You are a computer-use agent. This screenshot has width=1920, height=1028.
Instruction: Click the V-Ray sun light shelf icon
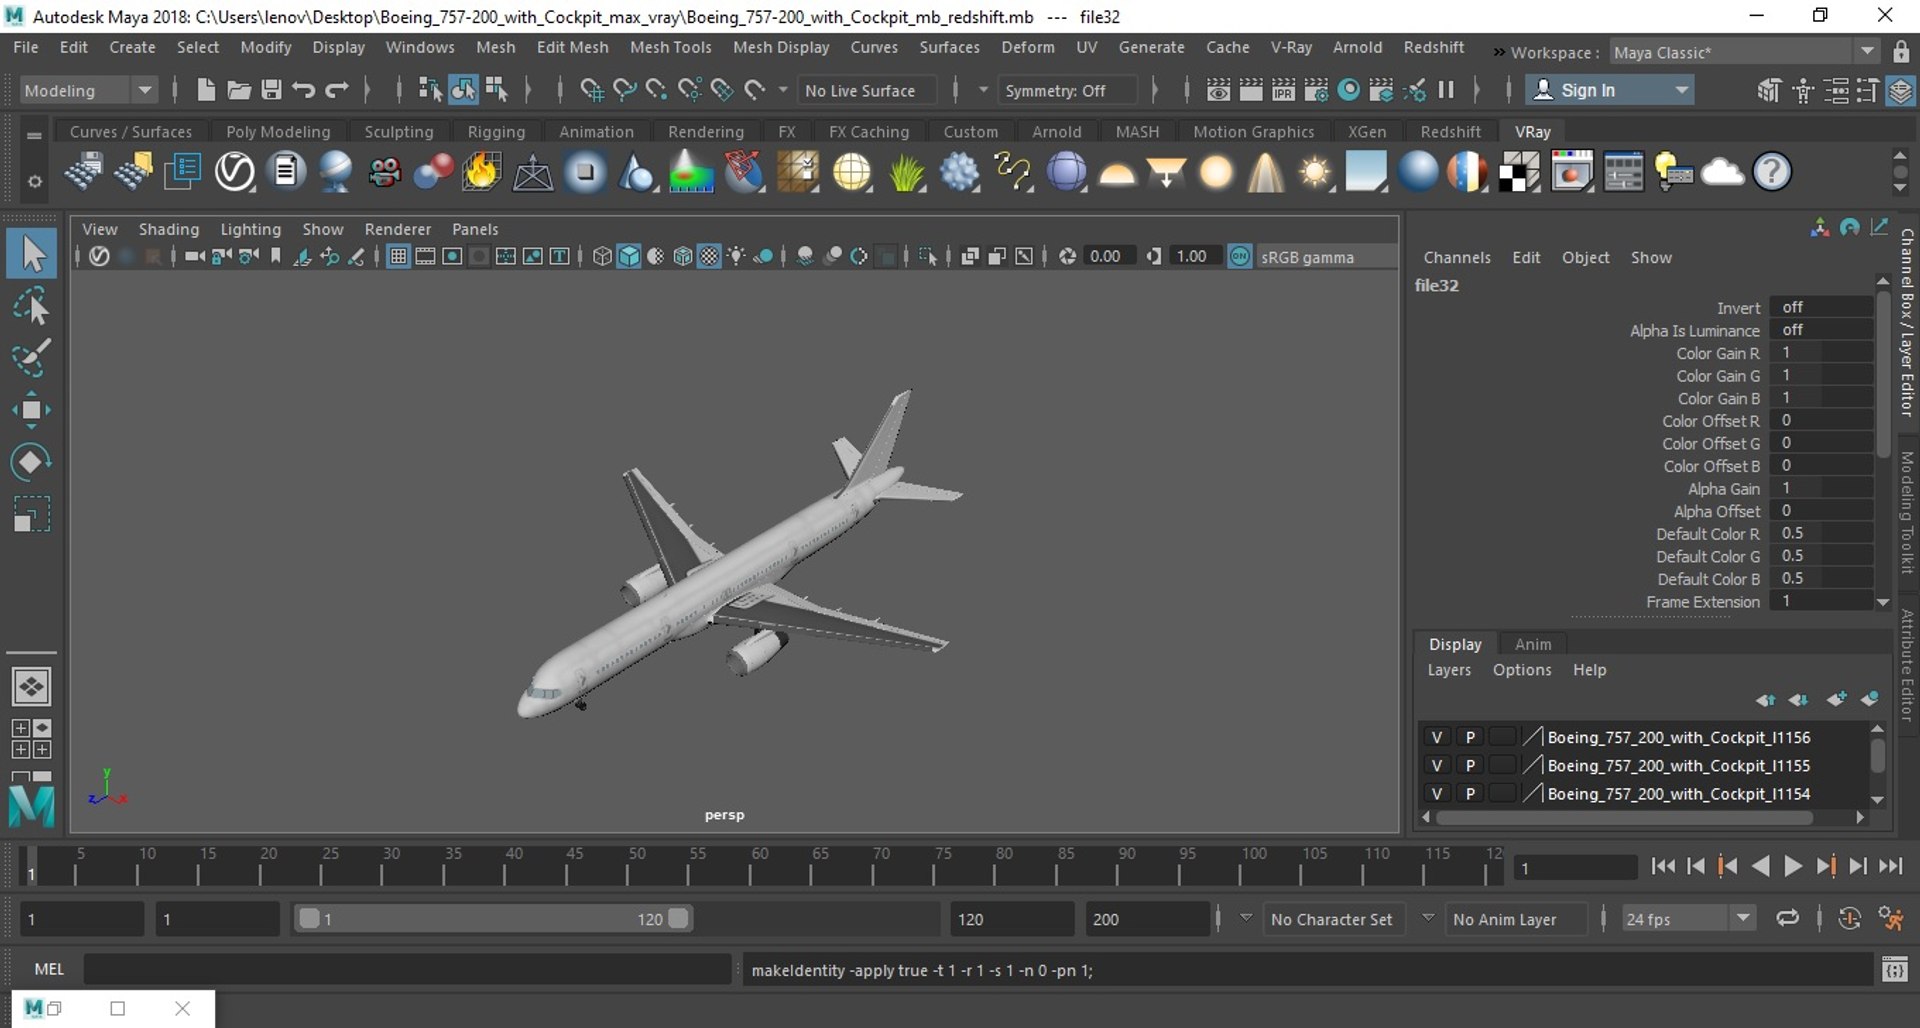point(1315,172)
